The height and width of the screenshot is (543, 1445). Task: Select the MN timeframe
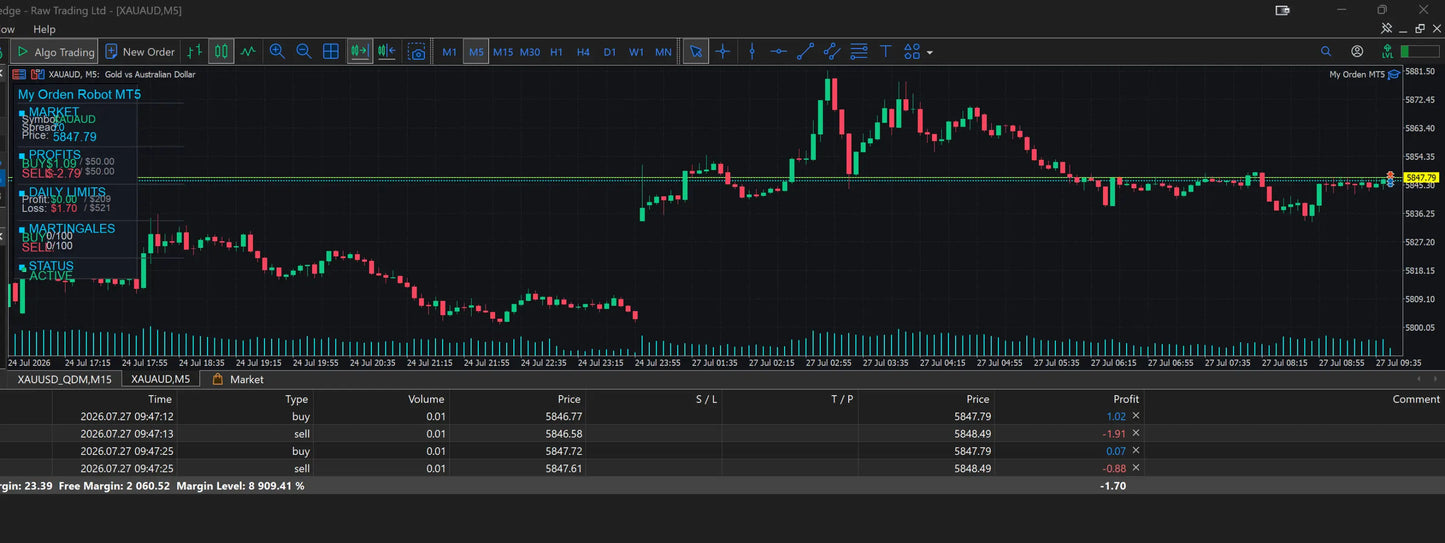663,52
